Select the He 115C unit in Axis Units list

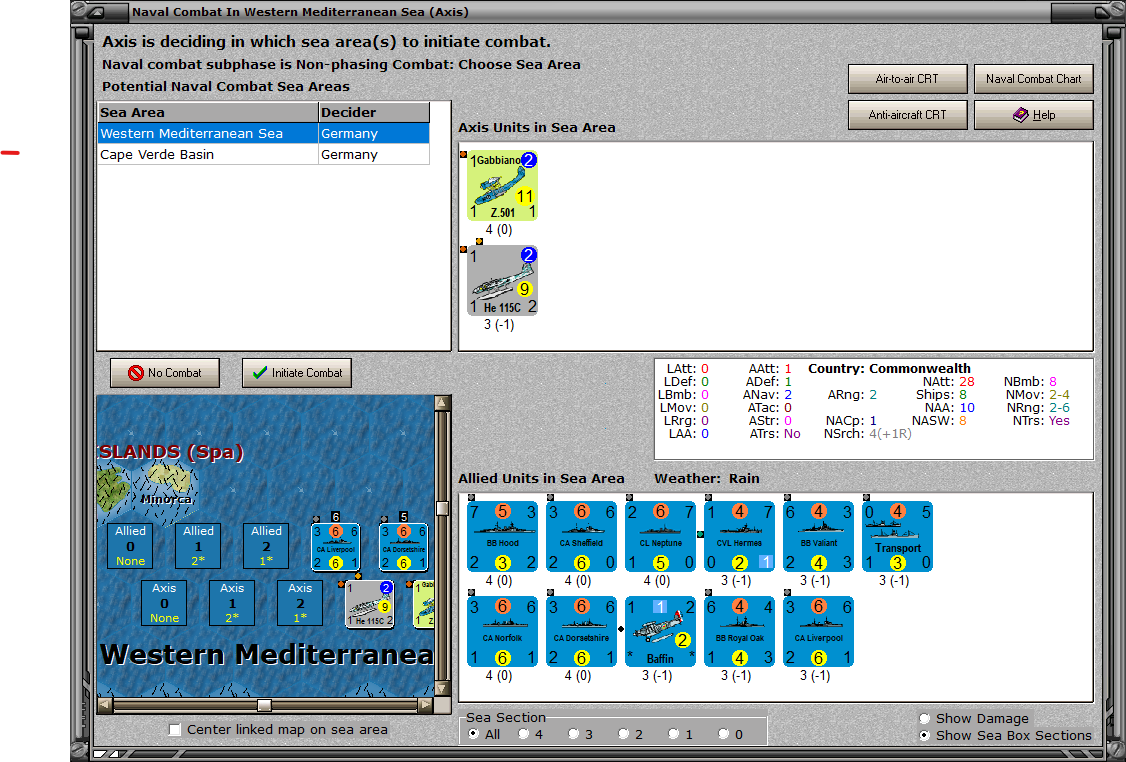point(503,280)
